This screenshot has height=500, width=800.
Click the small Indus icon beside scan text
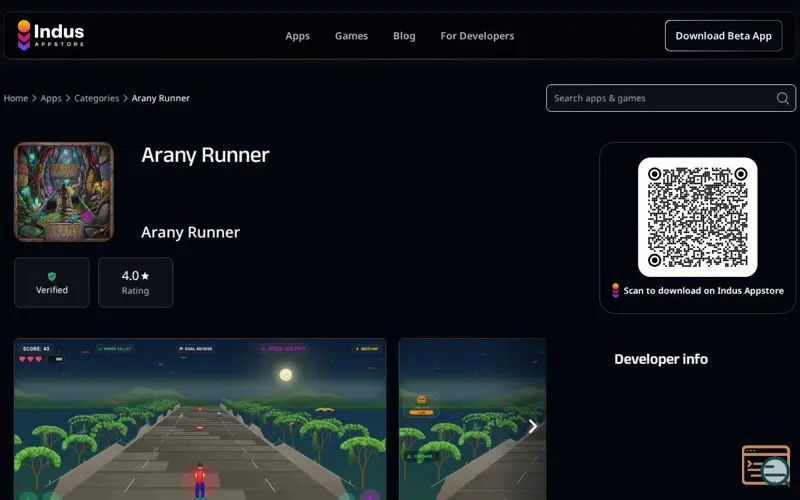click(x=615, y=290)
